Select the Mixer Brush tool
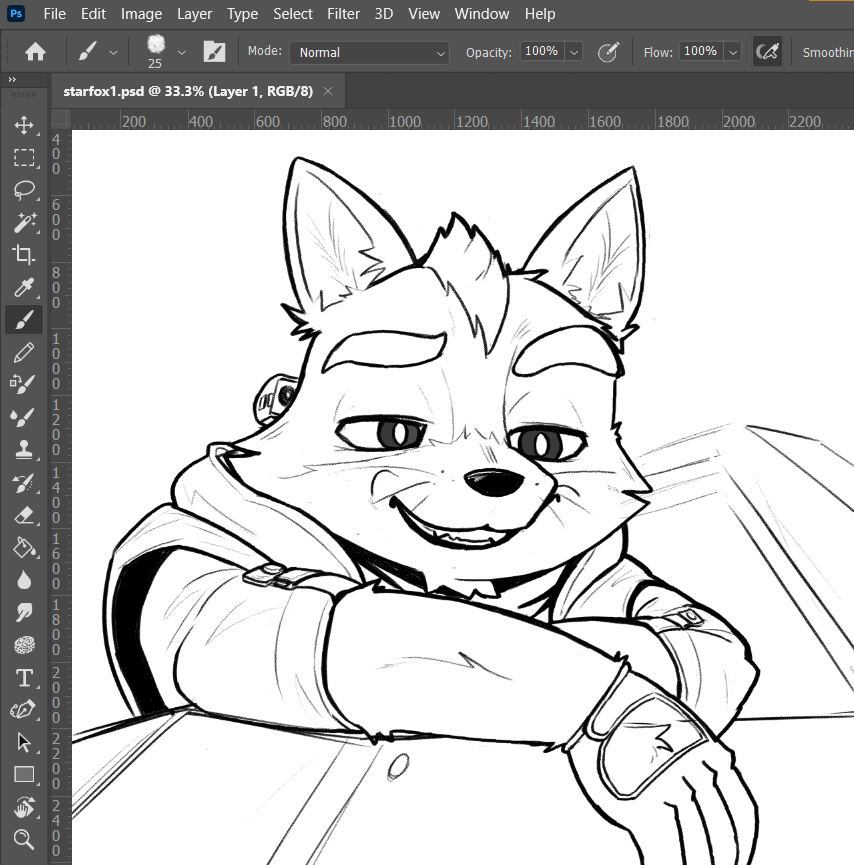 coord(24,417)
